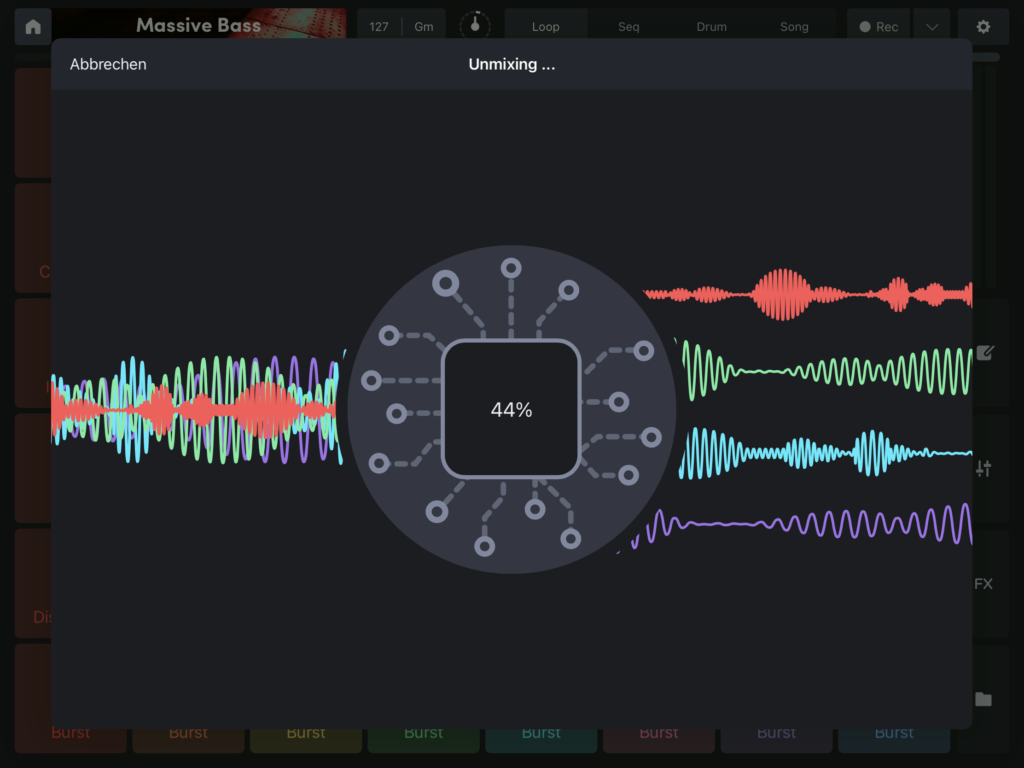
Task: Tap the rightmost blue Burst pad
Action: point(894,732)
